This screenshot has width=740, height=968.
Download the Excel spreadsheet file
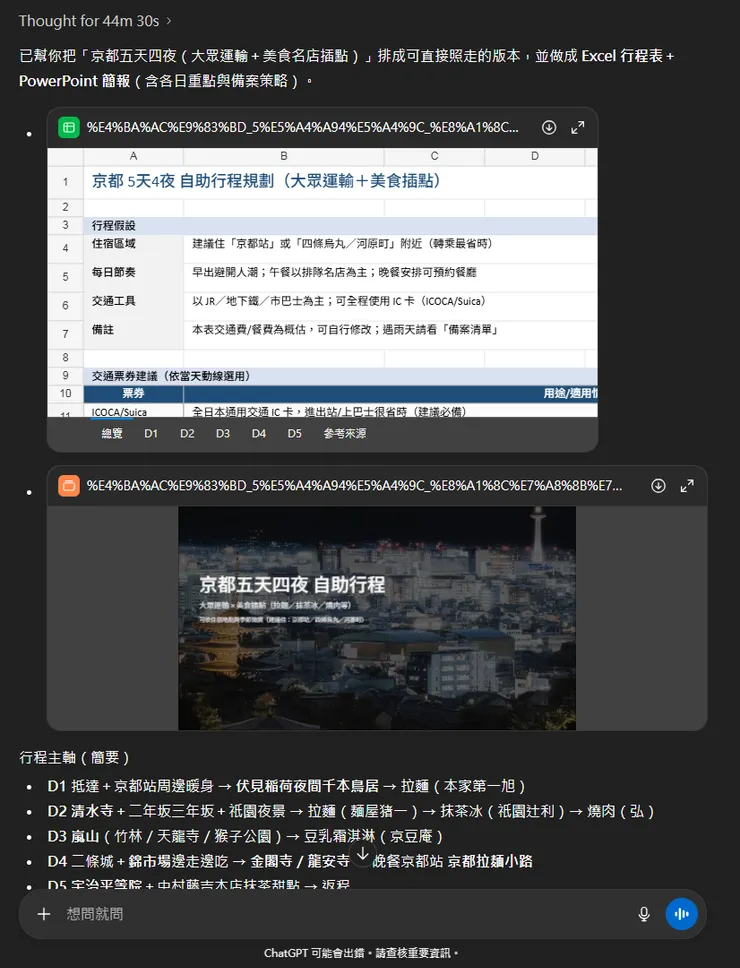549,127
